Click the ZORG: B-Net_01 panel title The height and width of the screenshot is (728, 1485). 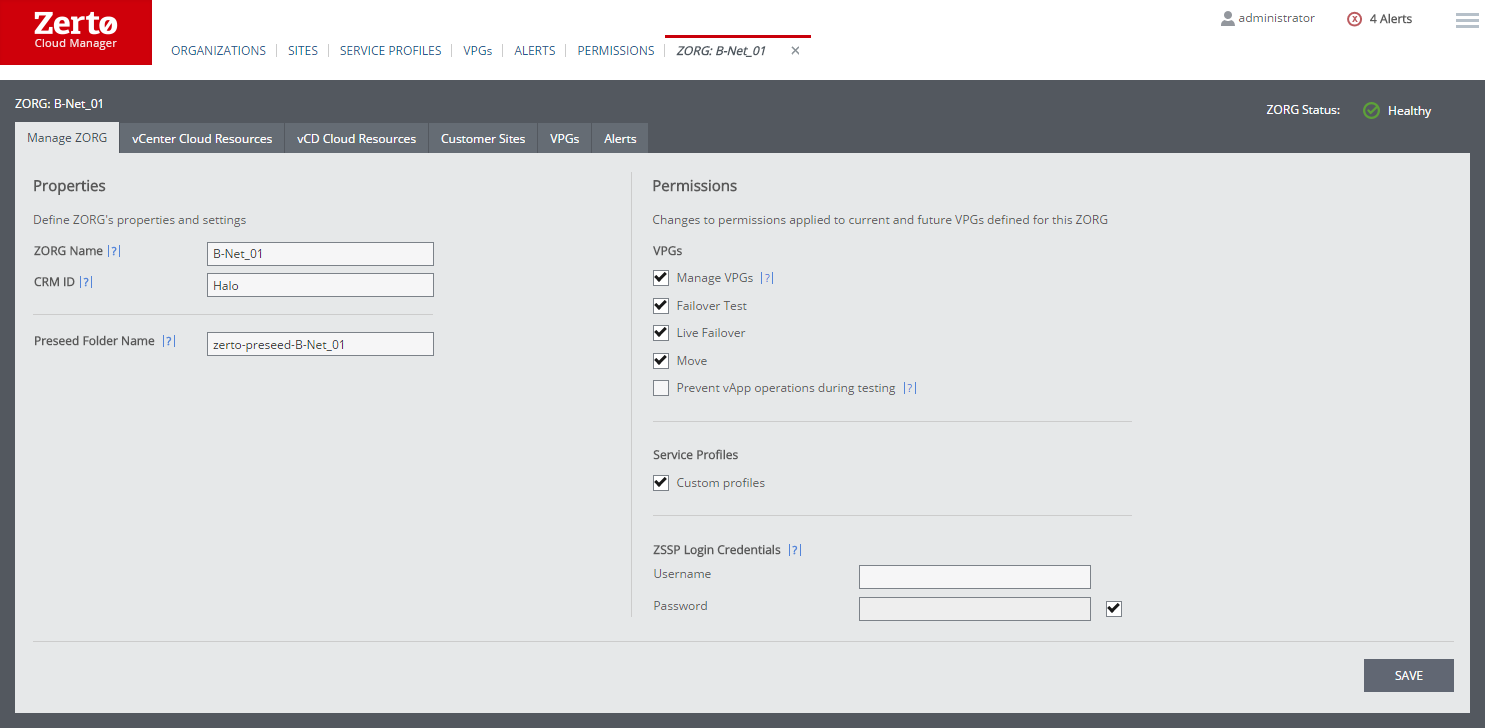(x=59, y=104)
